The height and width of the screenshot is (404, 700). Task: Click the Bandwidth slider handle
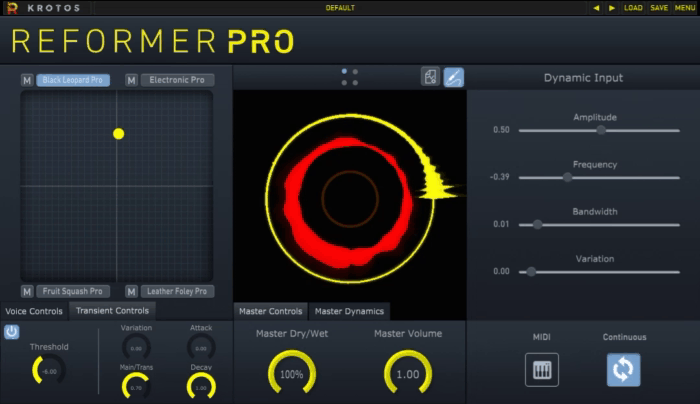[x=538, y=225]
